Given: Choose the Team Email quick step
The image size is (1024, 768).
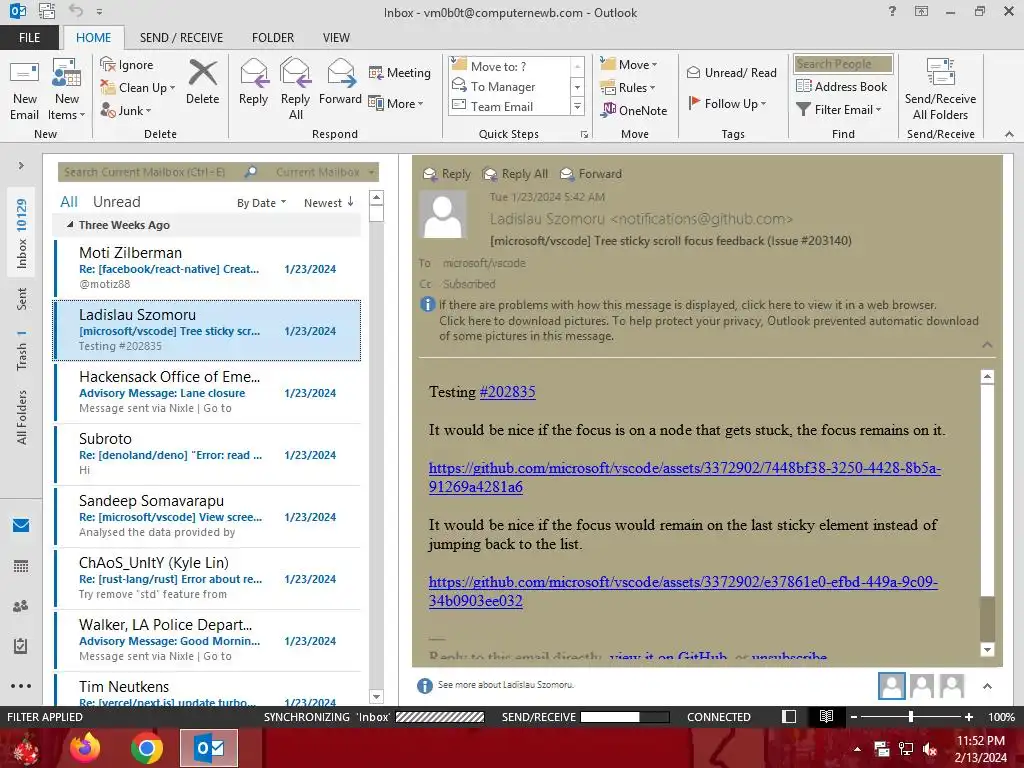Looking at the screenshot, I should (509, 106).
